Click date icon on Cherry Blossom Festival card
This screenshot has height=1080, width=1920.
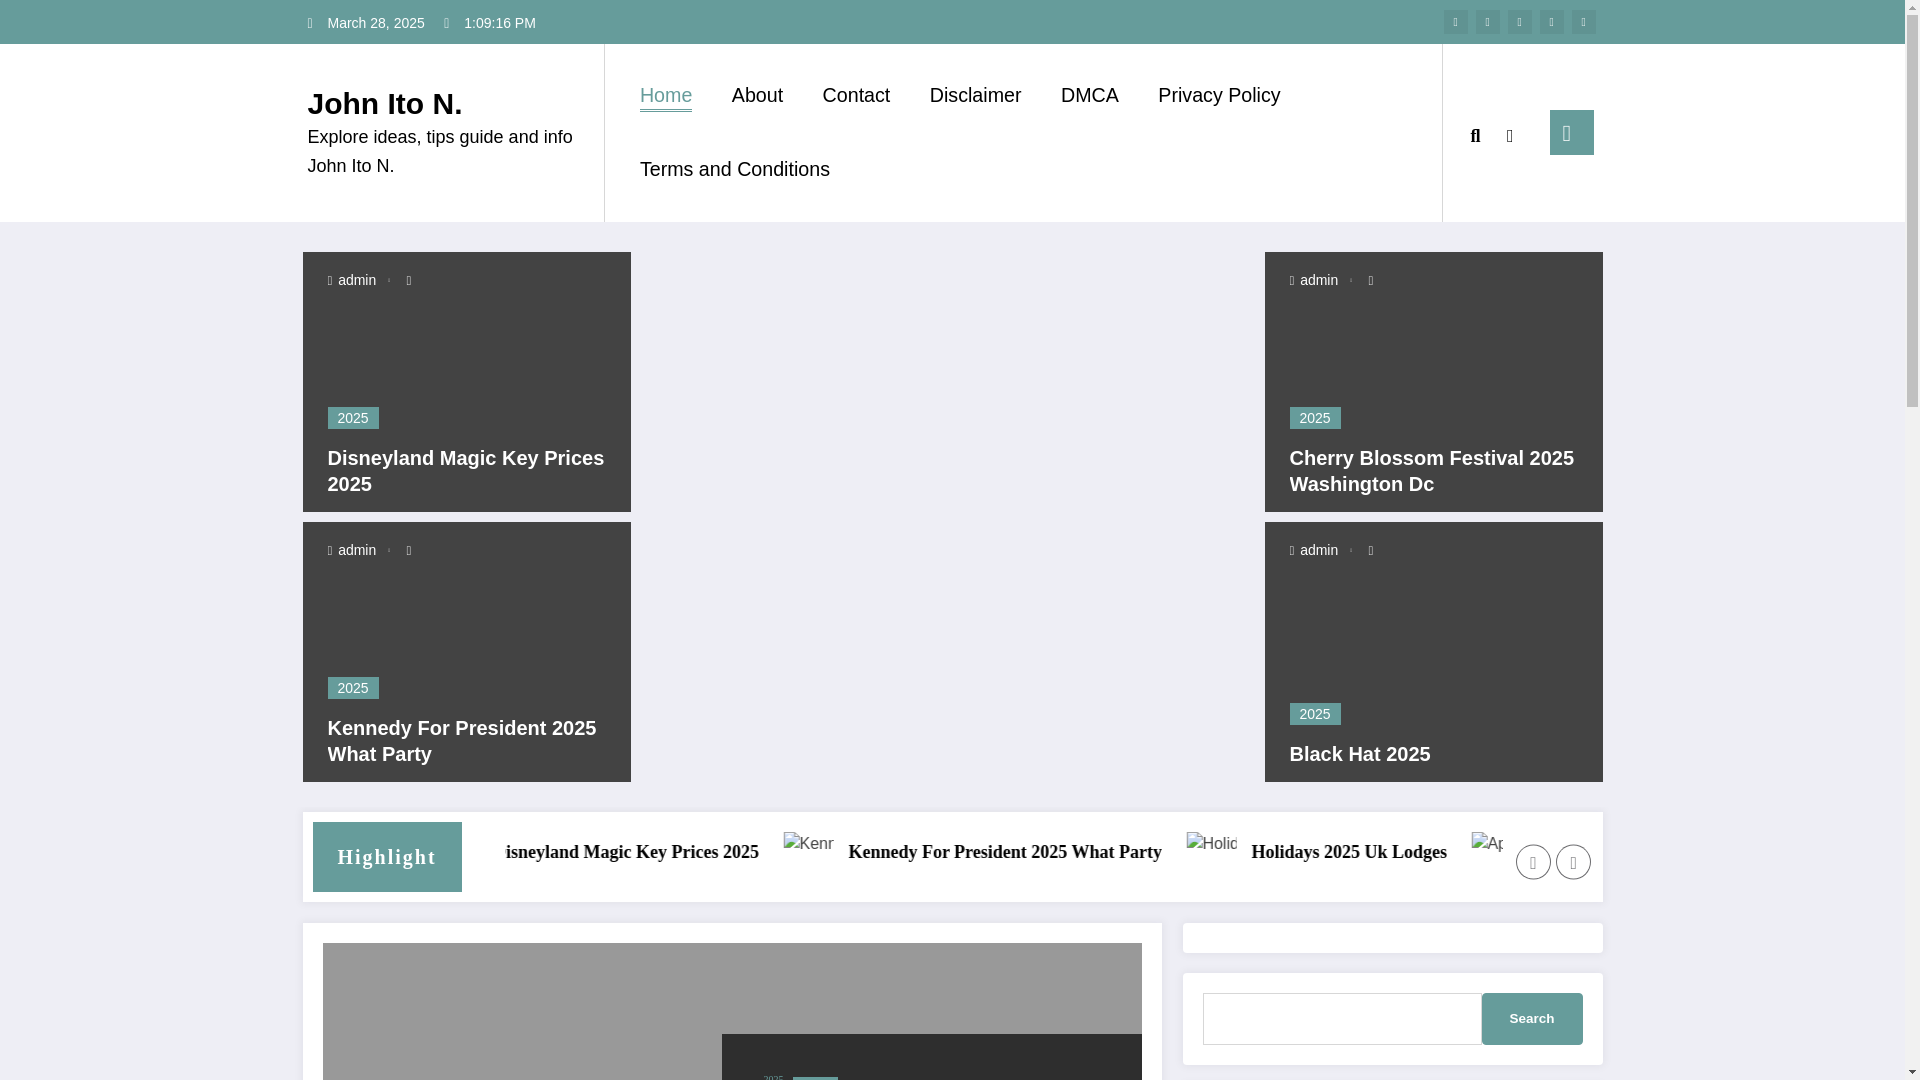[x=1371, y=281]
